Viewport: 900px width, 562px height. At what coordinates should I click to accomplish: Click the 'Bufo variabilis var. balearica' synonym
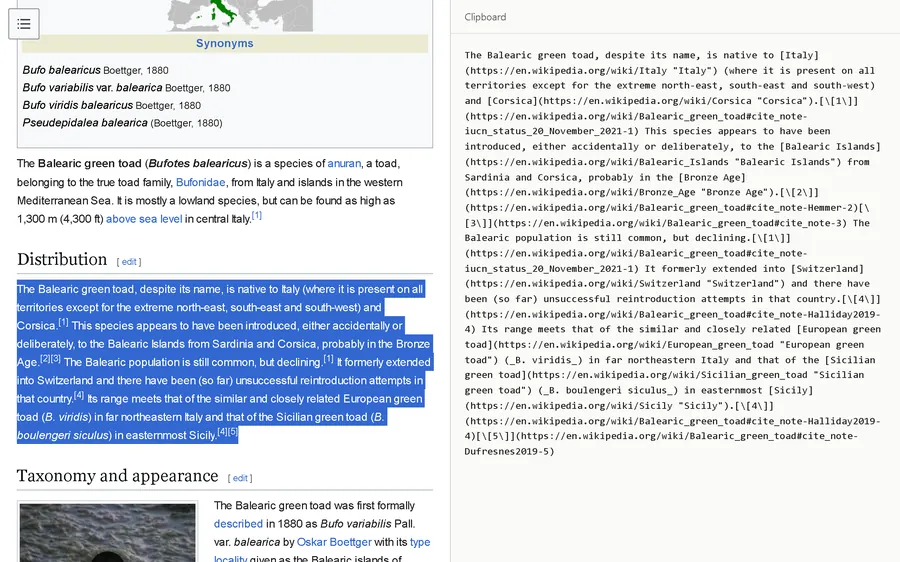(126, 88)
